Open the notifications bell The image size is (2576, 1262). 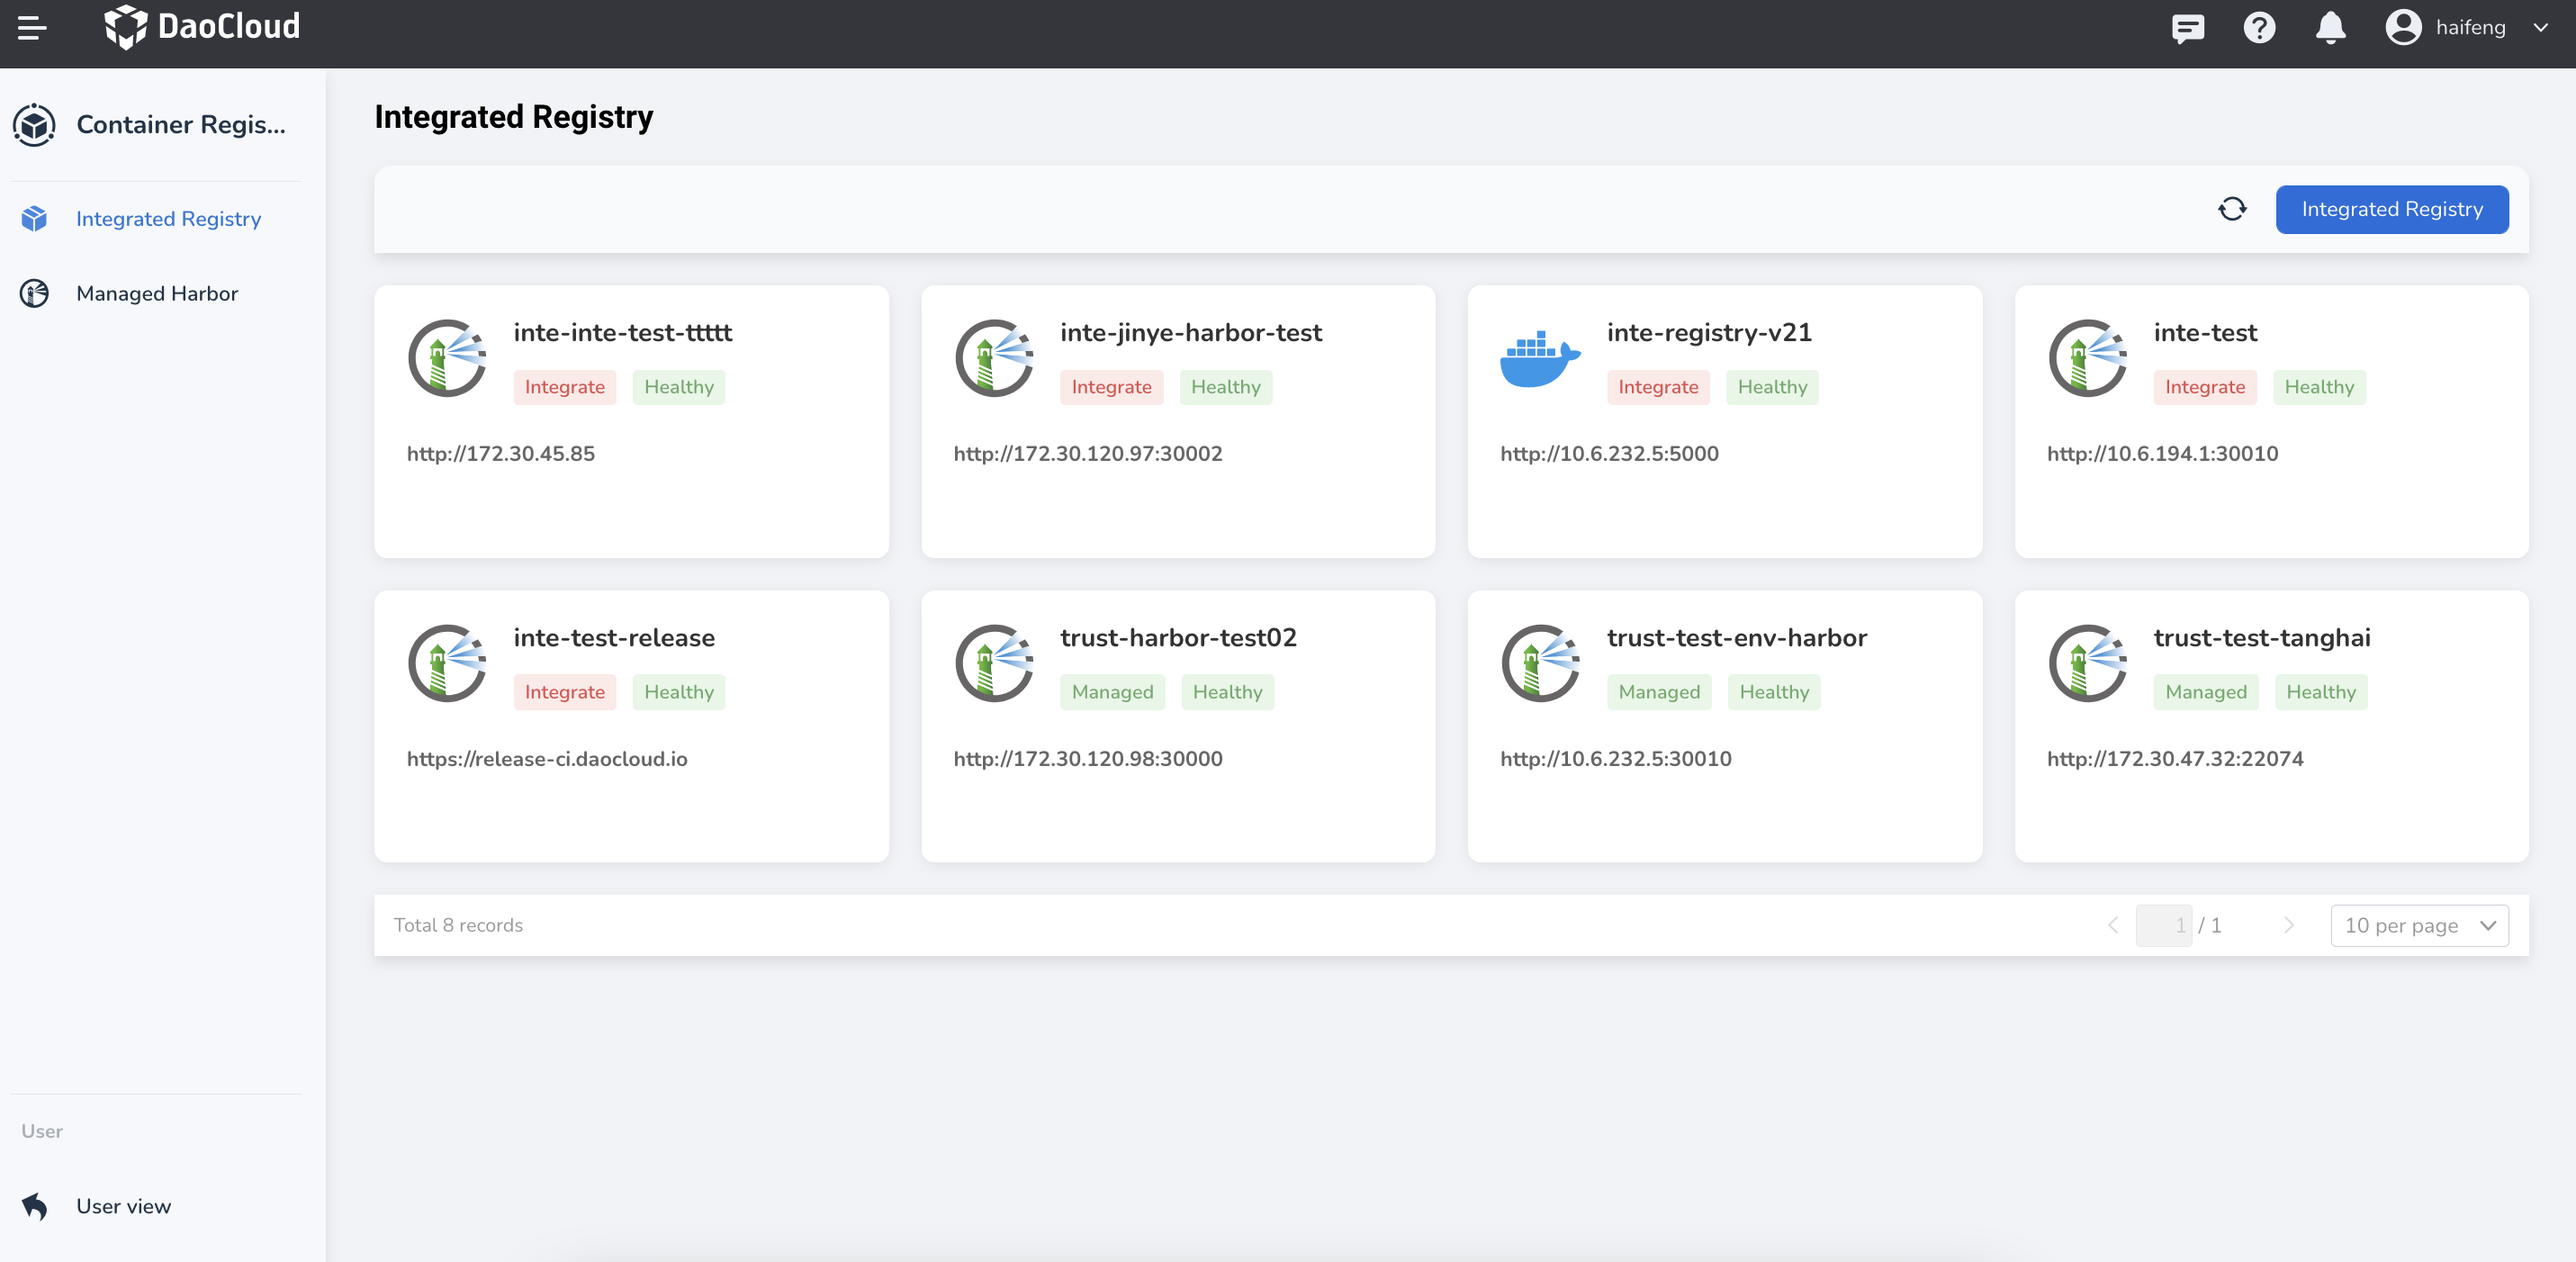pyautogui.click(x=2330, y=28)
